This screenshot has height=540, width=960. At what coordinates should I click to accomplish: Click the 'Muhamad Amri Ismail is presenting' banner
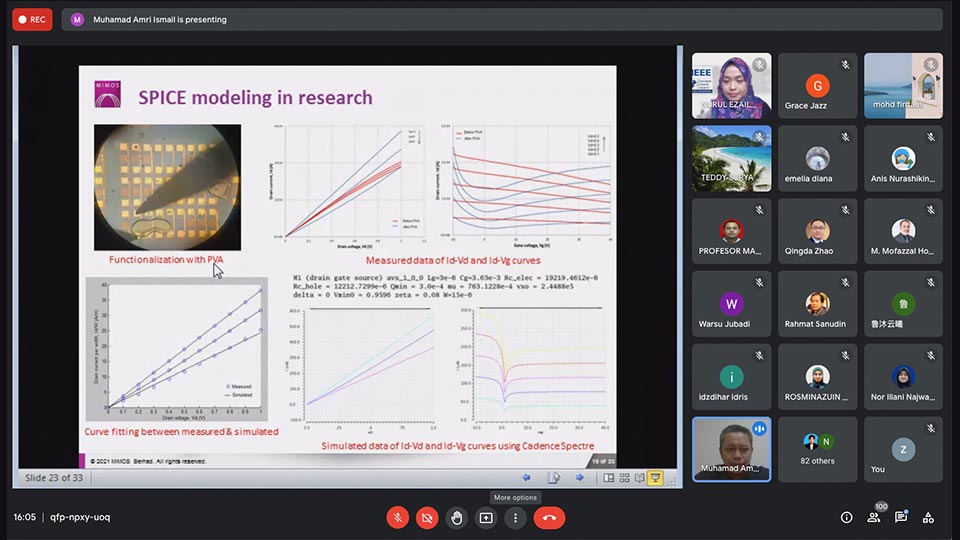point(160,19)
